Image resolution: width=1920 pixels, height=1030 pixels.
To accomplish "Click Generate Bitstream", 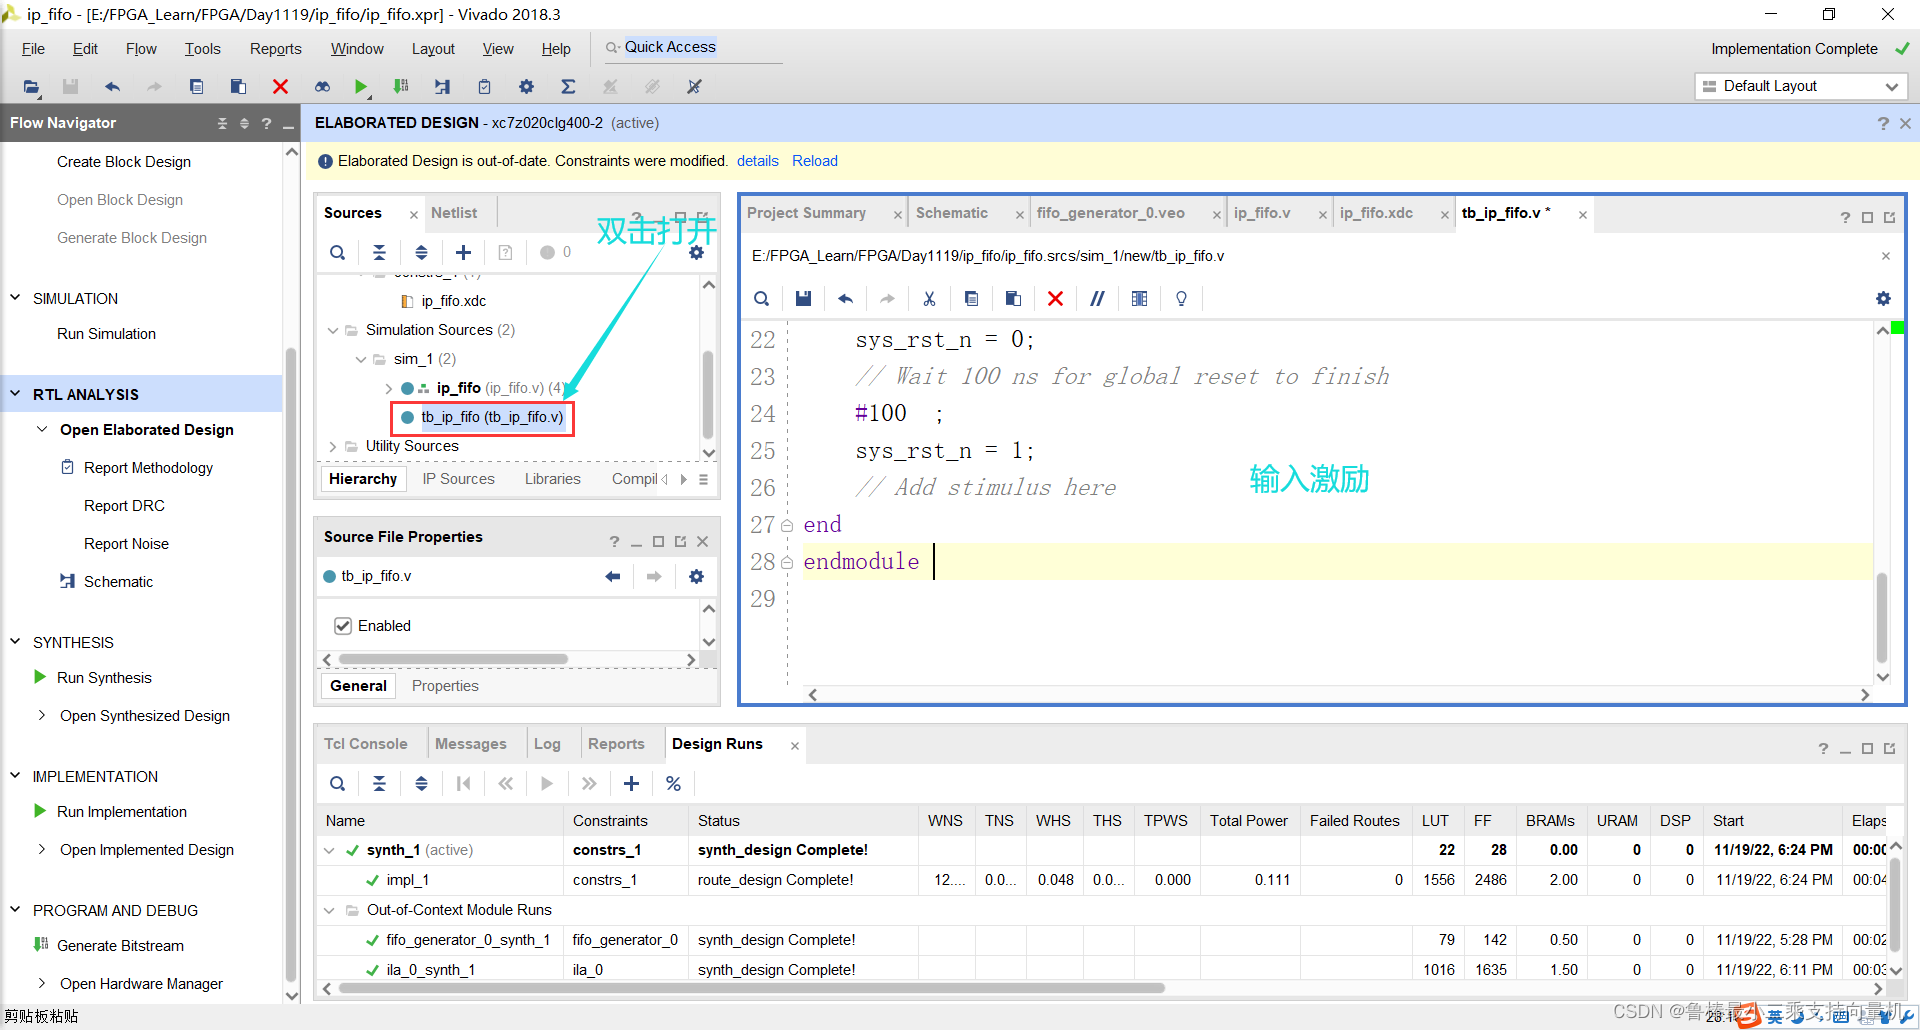I will [120, 946].
